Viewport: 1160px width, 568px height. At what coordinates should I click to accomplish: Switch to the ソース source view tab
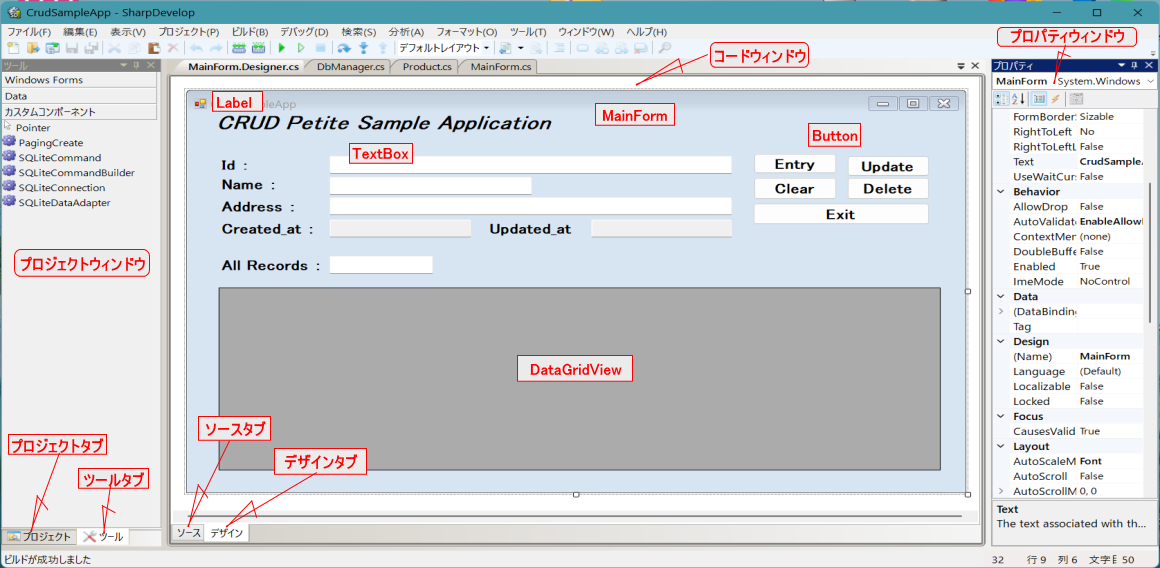point(188,533)
